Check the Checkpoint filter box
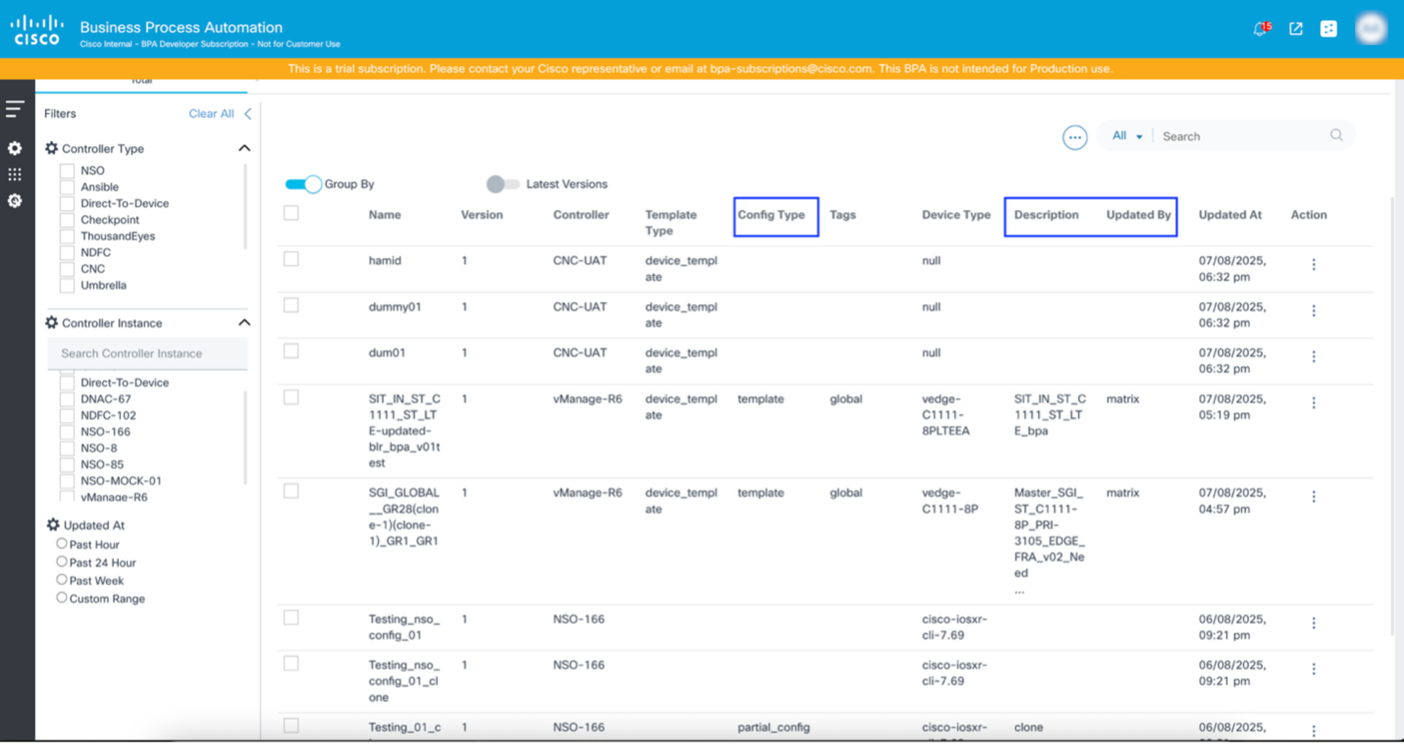The height and width of the screenshot is (746, 1404). click(x=67, y=220)
